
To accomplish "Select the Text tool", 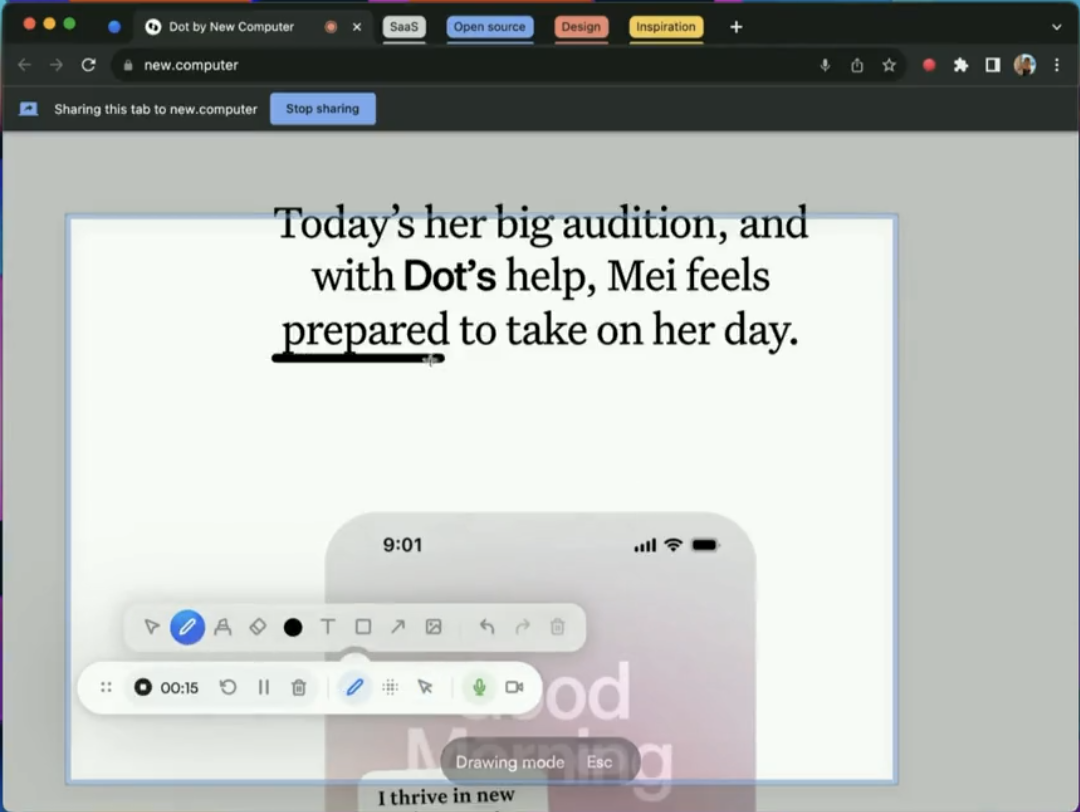I will pos(328,627).
